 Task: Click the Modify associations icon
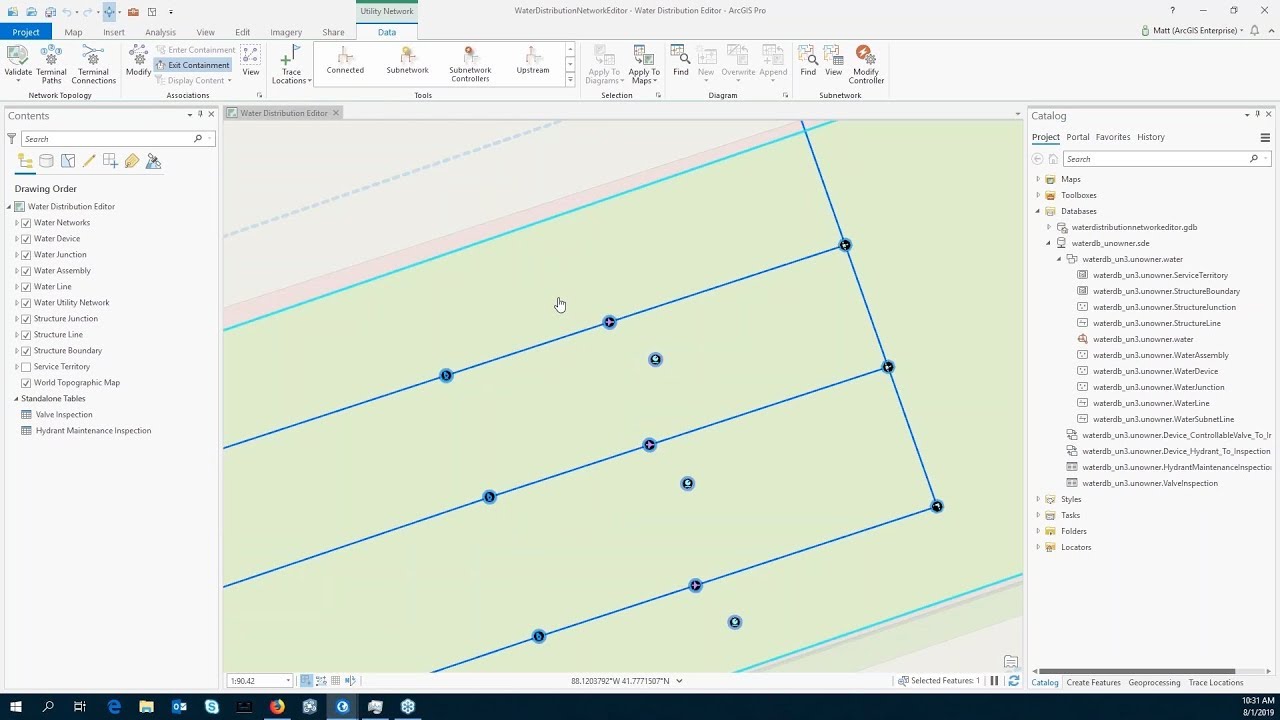(x=138, y=62)
